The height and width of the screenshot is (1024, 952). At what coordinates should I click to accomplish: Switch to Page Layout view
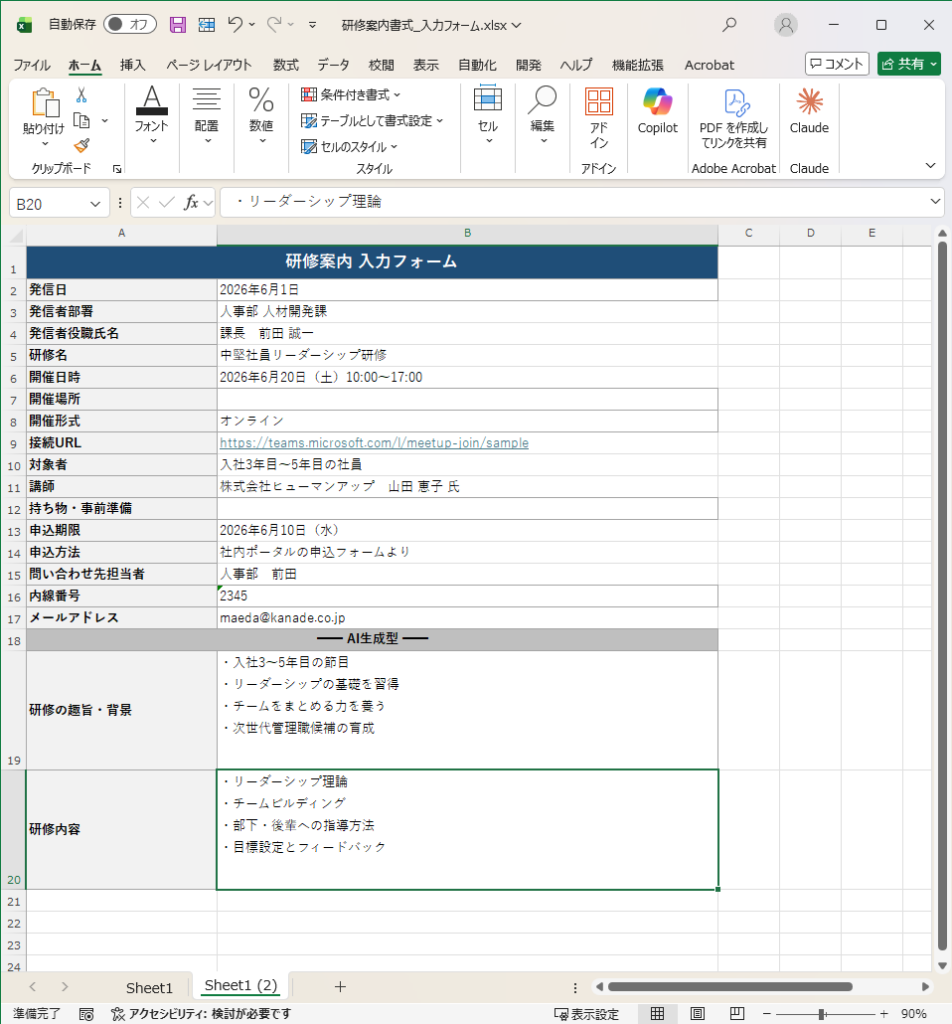click(697, 1014)
